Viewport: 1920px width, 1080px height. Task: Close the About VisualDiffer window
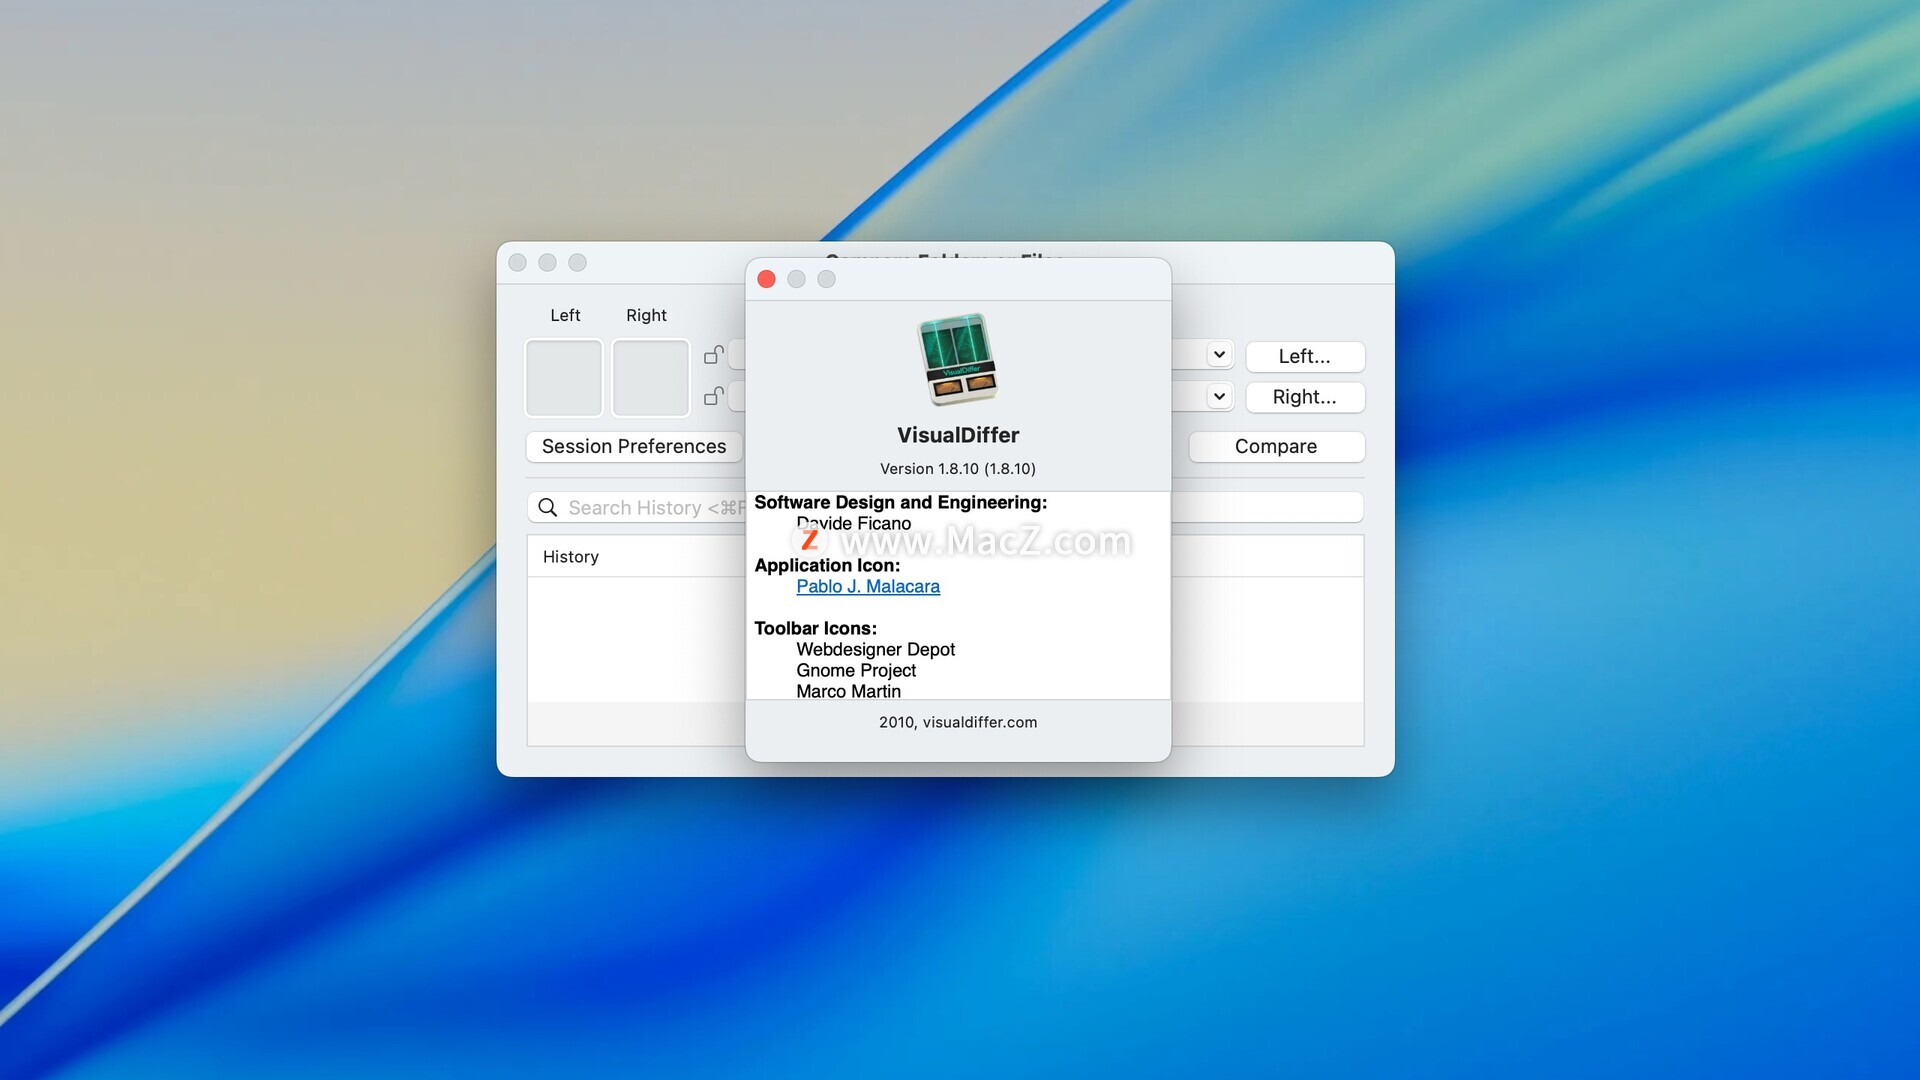pyautogui.click(x=767, y=279)
